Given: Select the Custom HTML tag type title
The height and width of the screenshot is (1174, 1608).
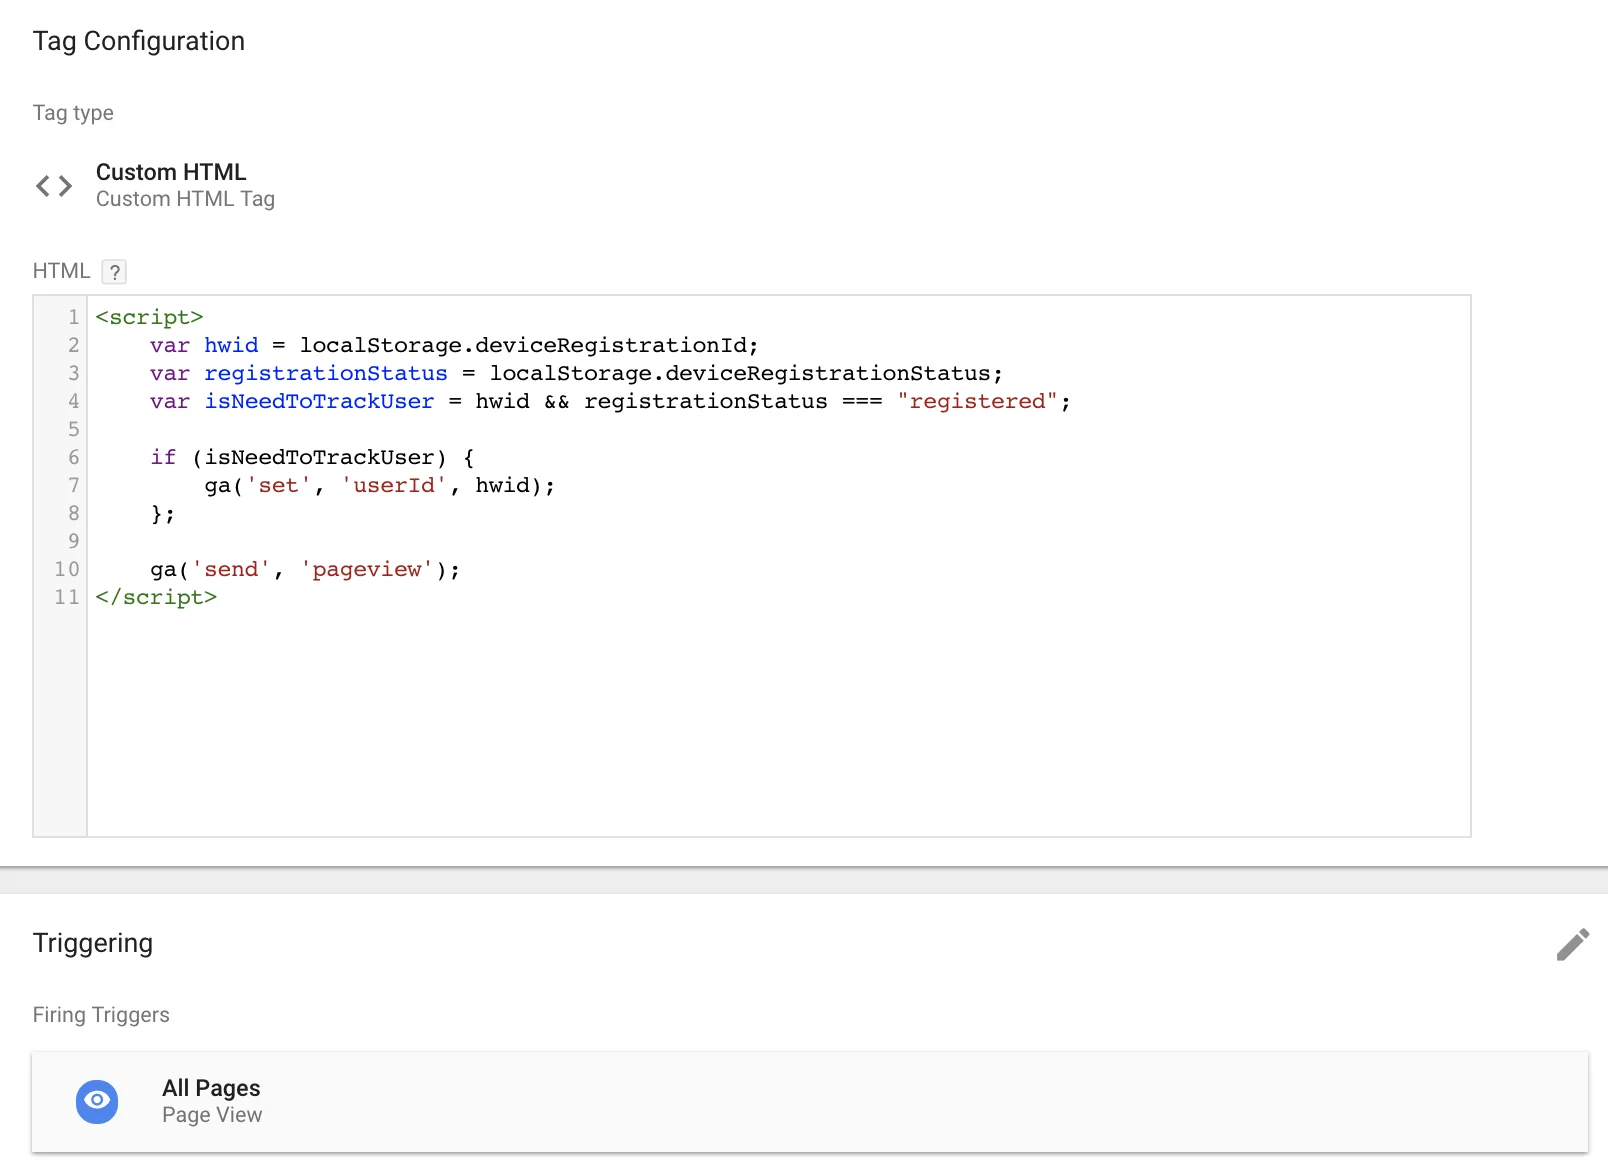Looking at the screenshot, I should click(171, 172).
